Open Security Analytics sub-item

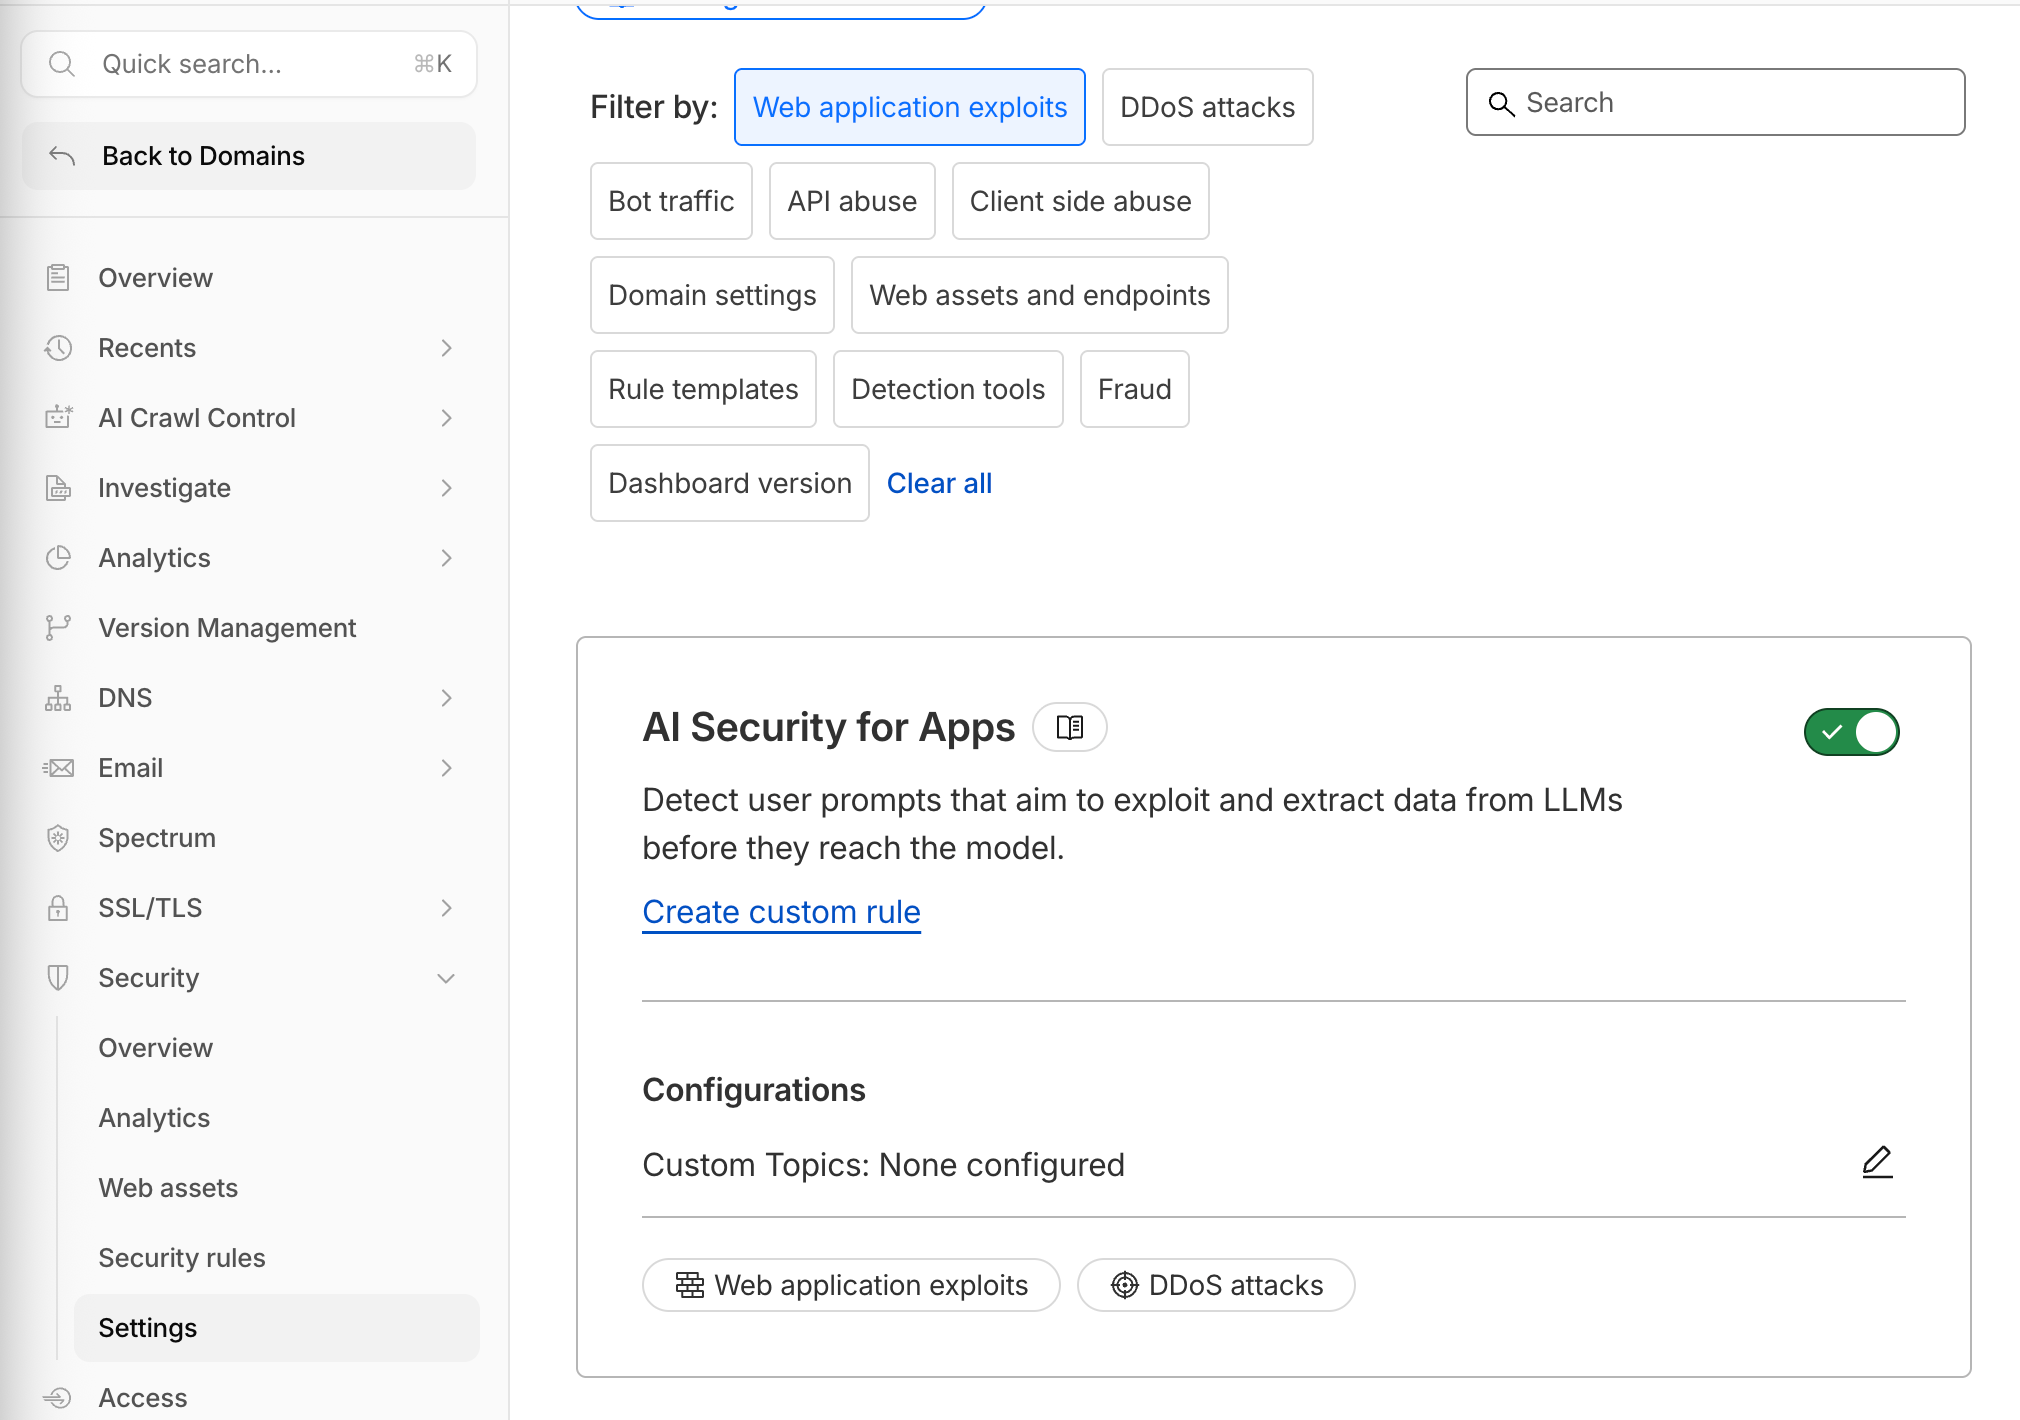click(277, 1118)
